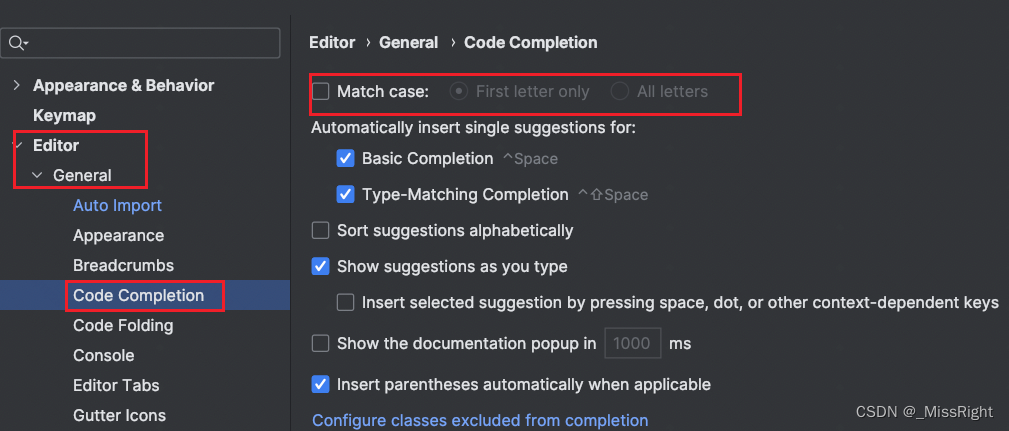
Task: Select the All letters radio button
Action: click(620, 92)
